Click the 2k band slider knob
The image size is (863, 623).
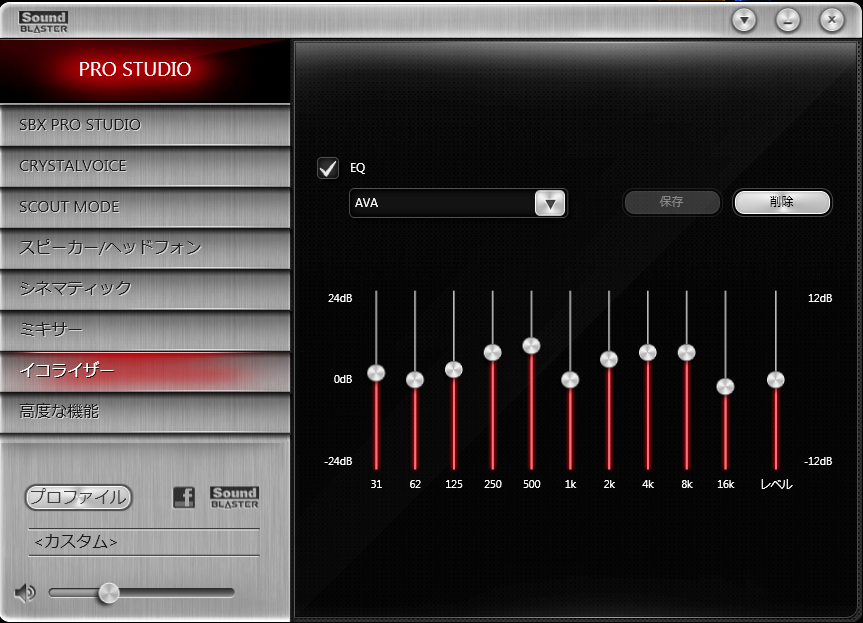tap(609, 359)
